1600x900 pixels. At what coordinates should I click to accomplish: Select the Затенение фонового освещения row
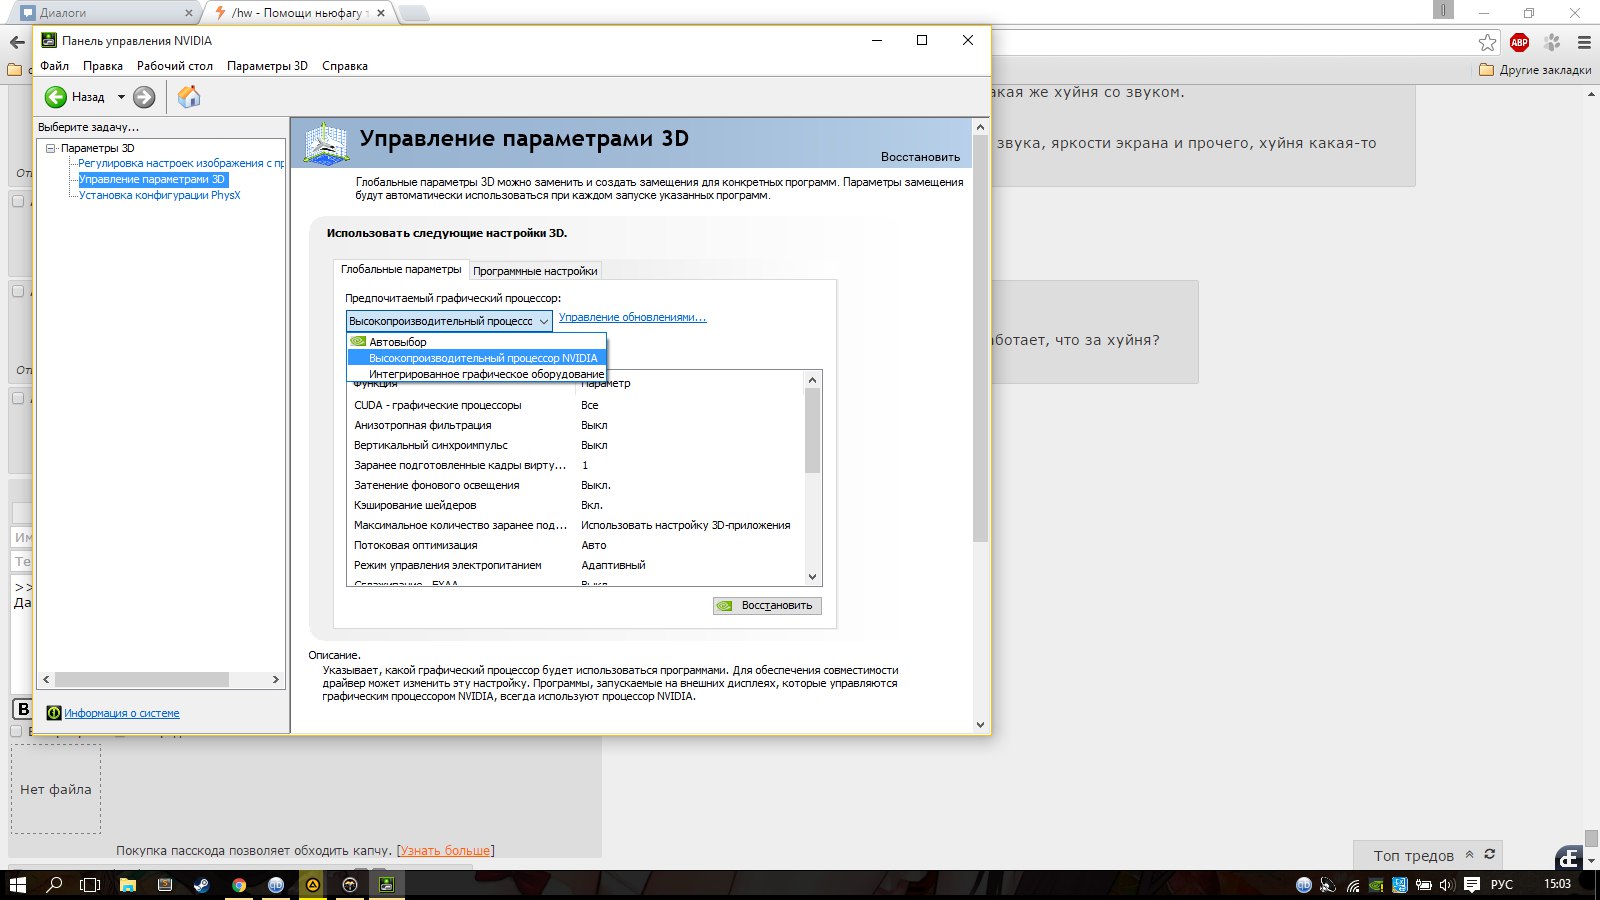point(575,485)
